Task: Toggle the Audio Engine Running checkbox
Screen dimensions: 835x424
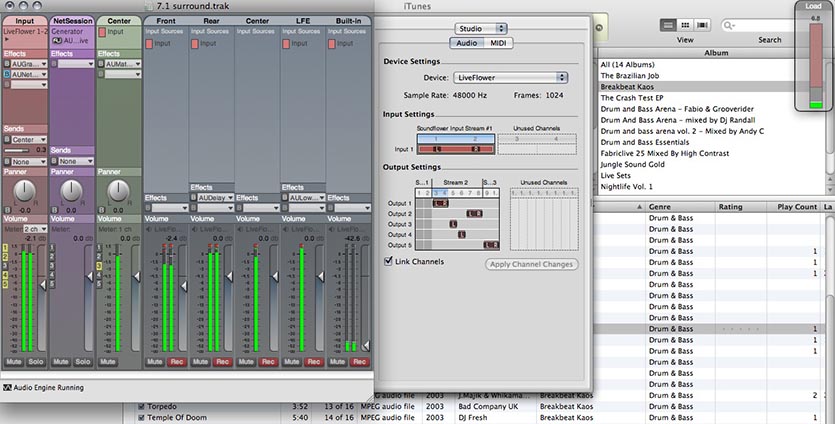Action: click(x=8, y=387)
